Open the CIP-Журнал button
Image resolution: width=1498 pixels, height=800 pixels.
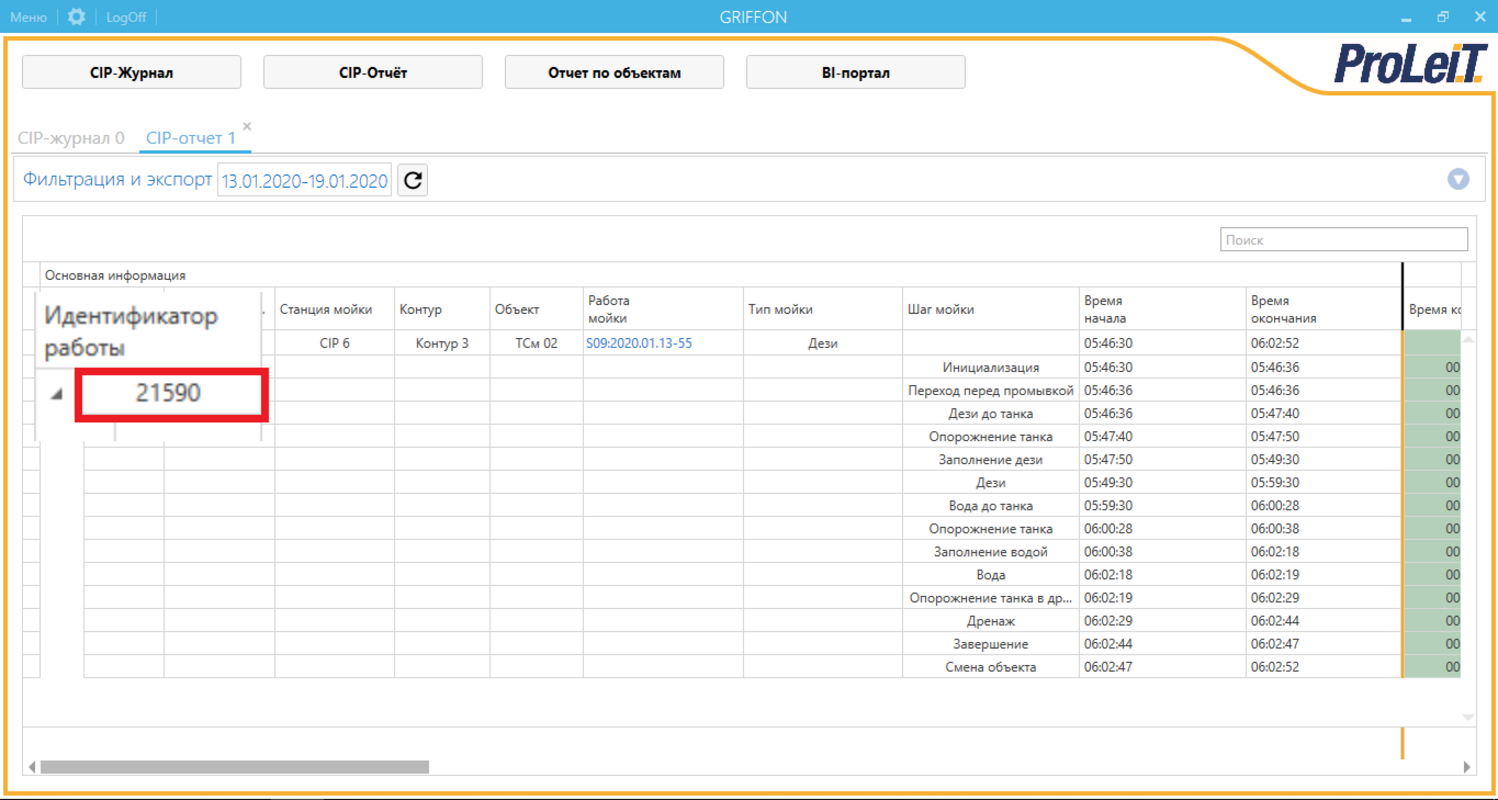tap(132, 72)
